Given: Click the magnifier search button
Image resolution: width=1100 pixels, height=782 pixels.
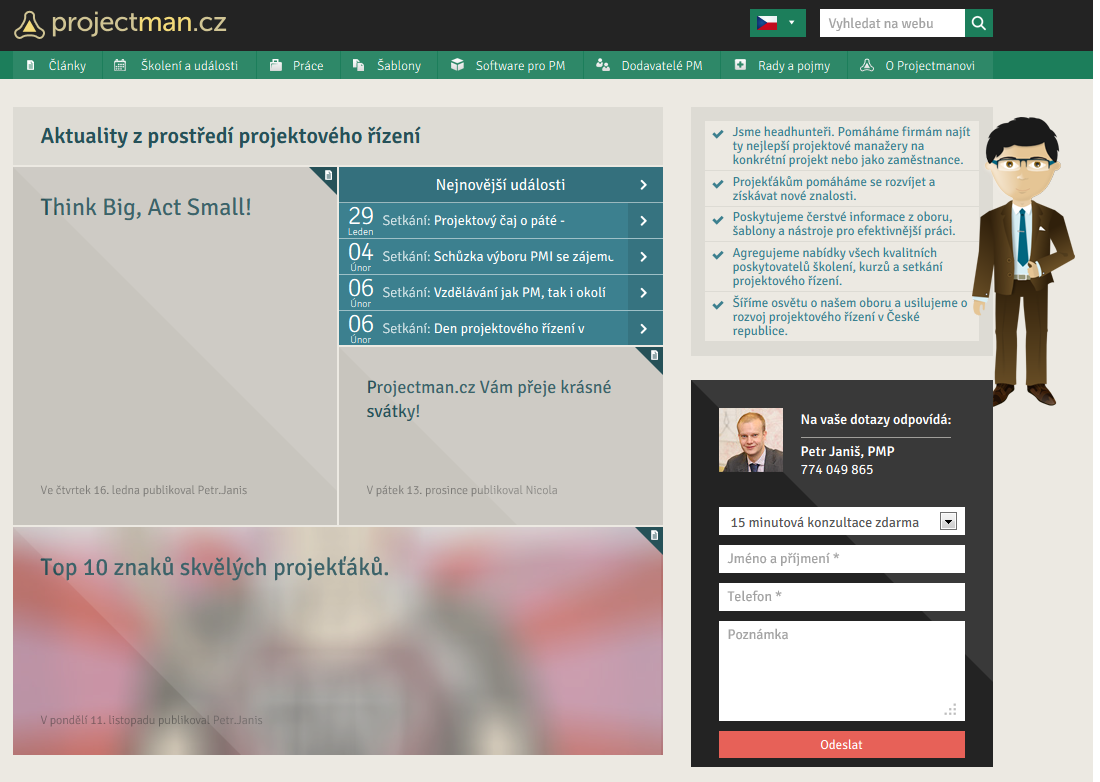Looking at the screenshot, I should (979, 23).
